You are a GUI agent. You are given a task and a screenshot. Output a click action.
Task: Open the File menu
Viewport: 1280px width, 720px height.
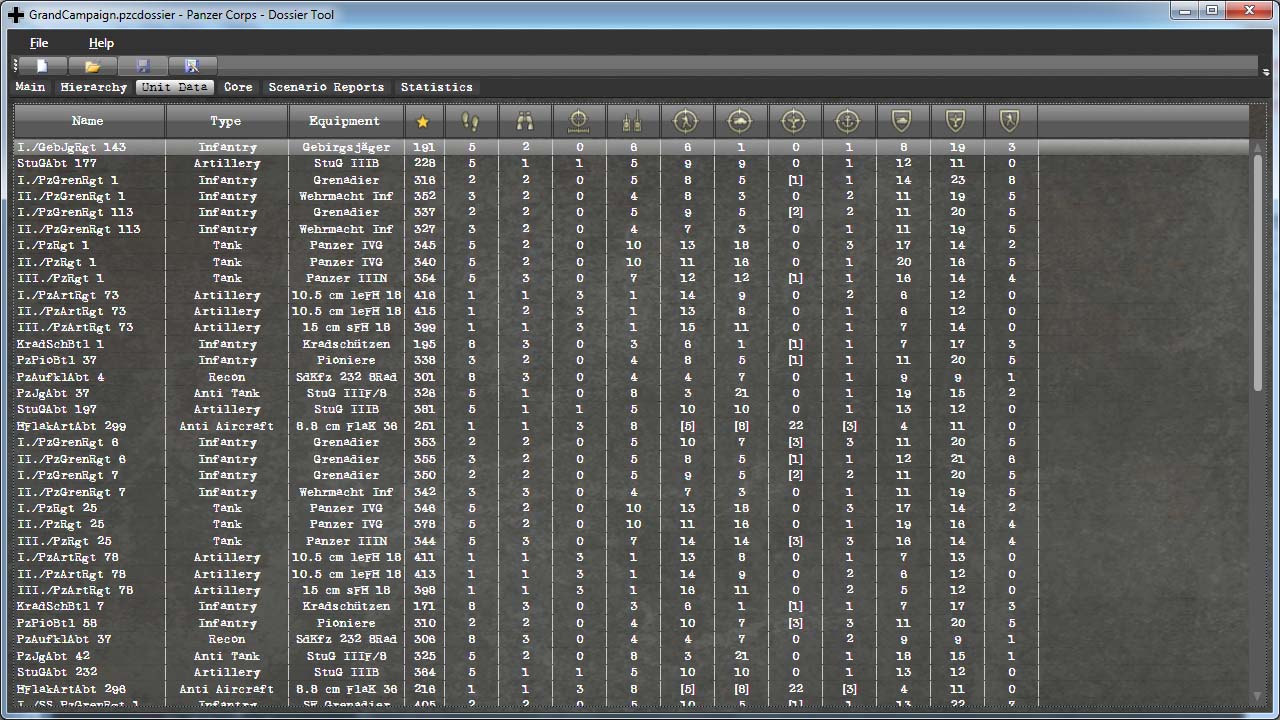click(38, 43)
